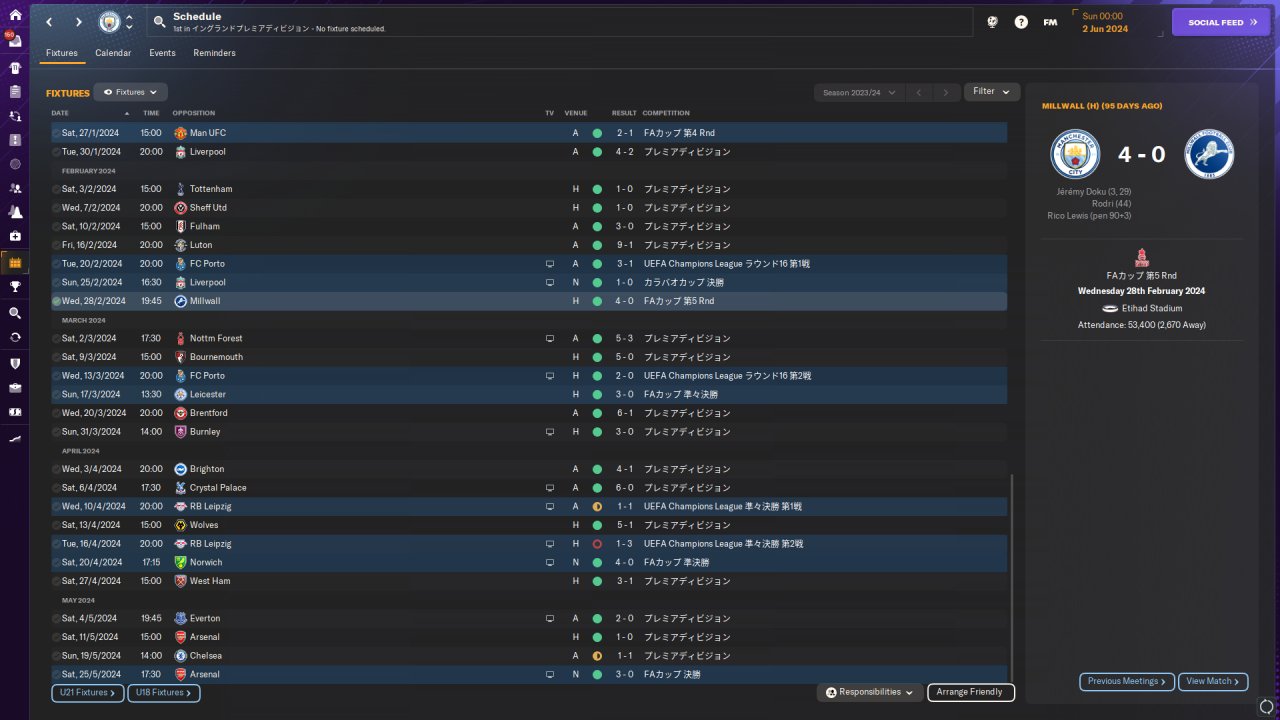Switch to the Reminders tab
This screenshot has width=1280, height=720.
click(x=215, y=53)
